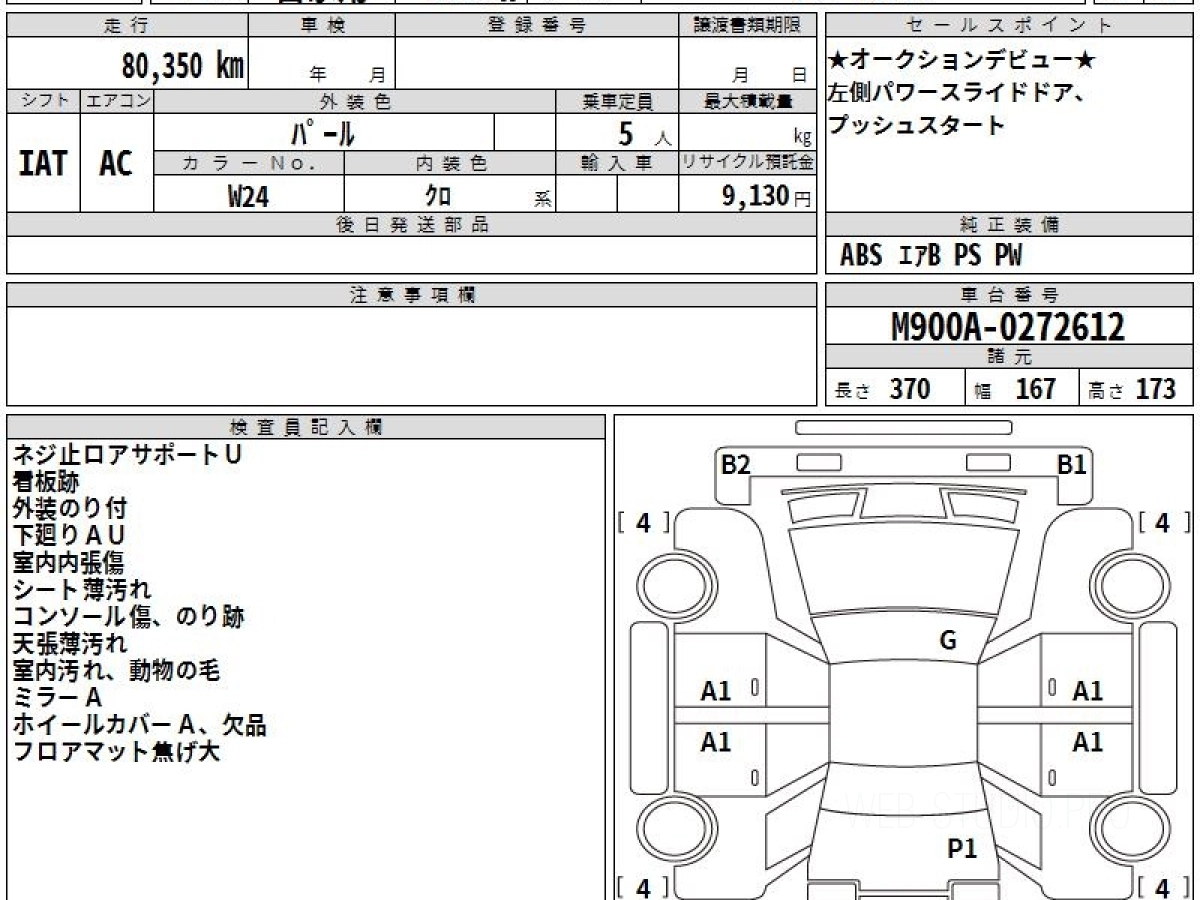Screen dimensions: 1200x900
Task: Click the 車台番号 header
Action: click(x=1009, y=295)
